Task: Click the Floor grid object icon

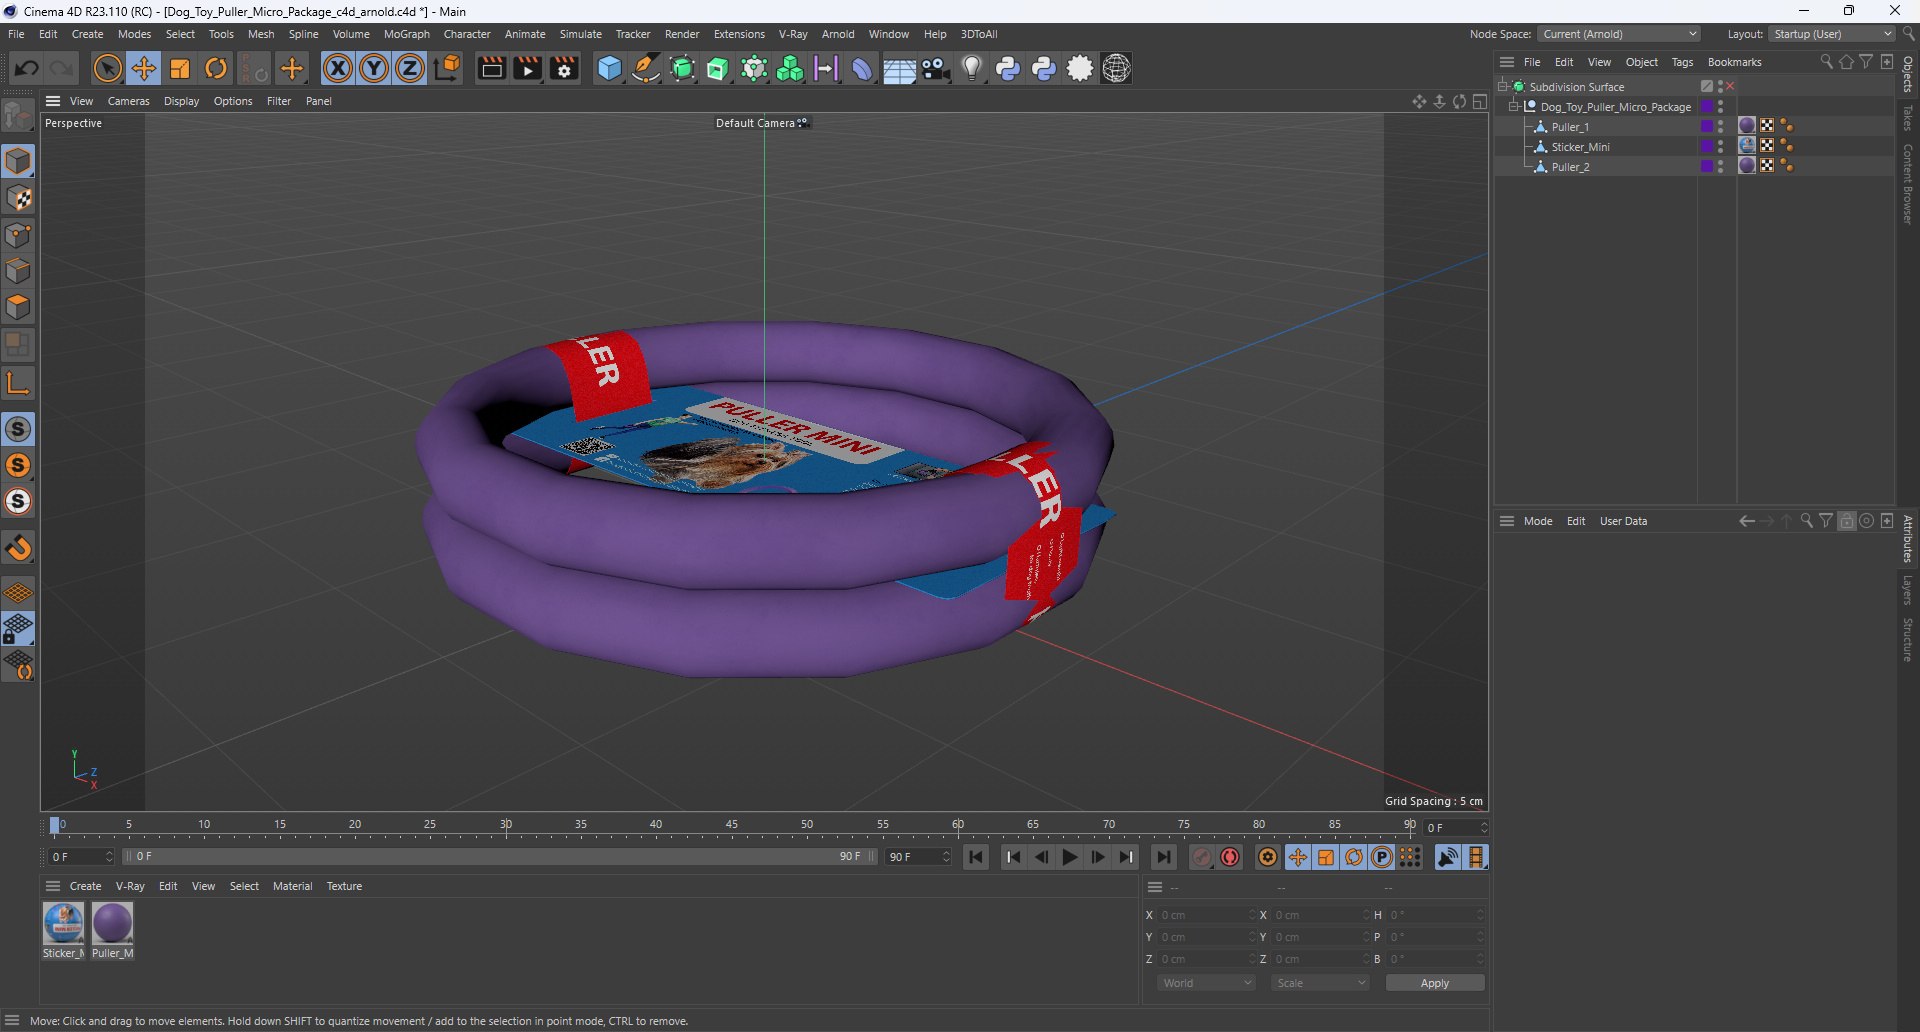Action: coord(899,68)
